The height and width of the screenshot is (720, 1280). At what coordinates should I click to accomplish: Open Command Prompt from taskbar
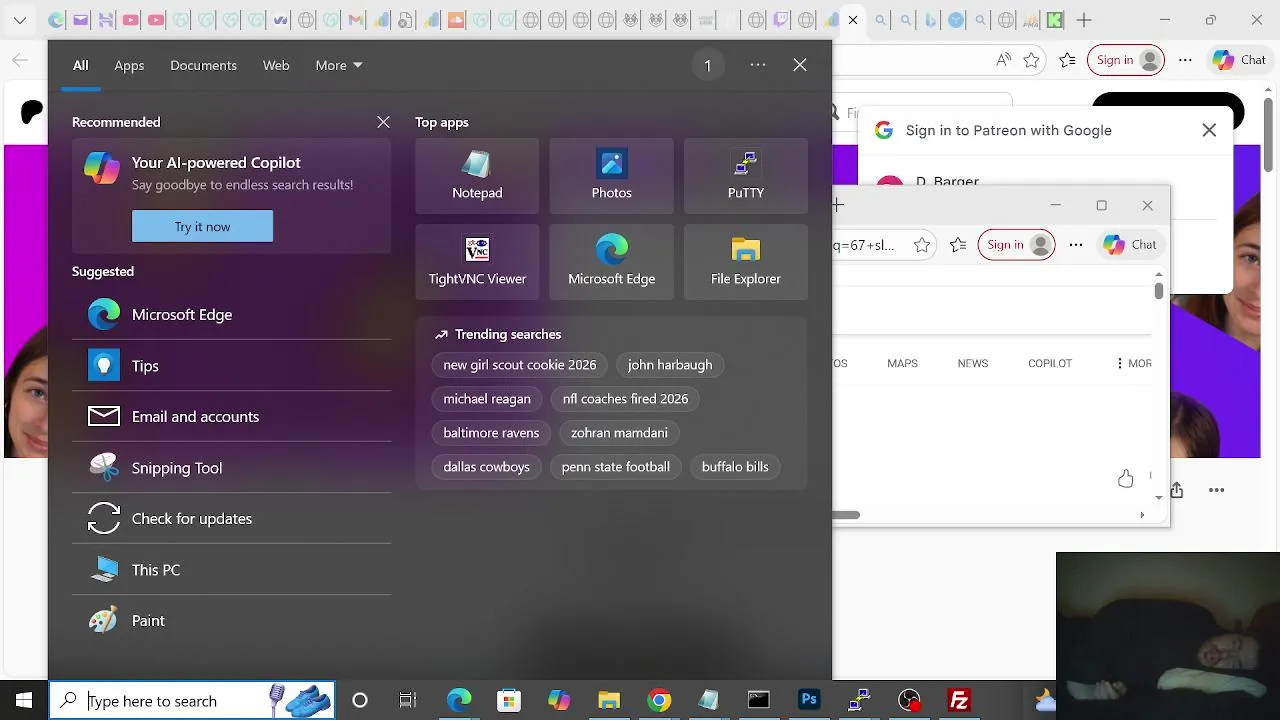(x=759, y=700)
